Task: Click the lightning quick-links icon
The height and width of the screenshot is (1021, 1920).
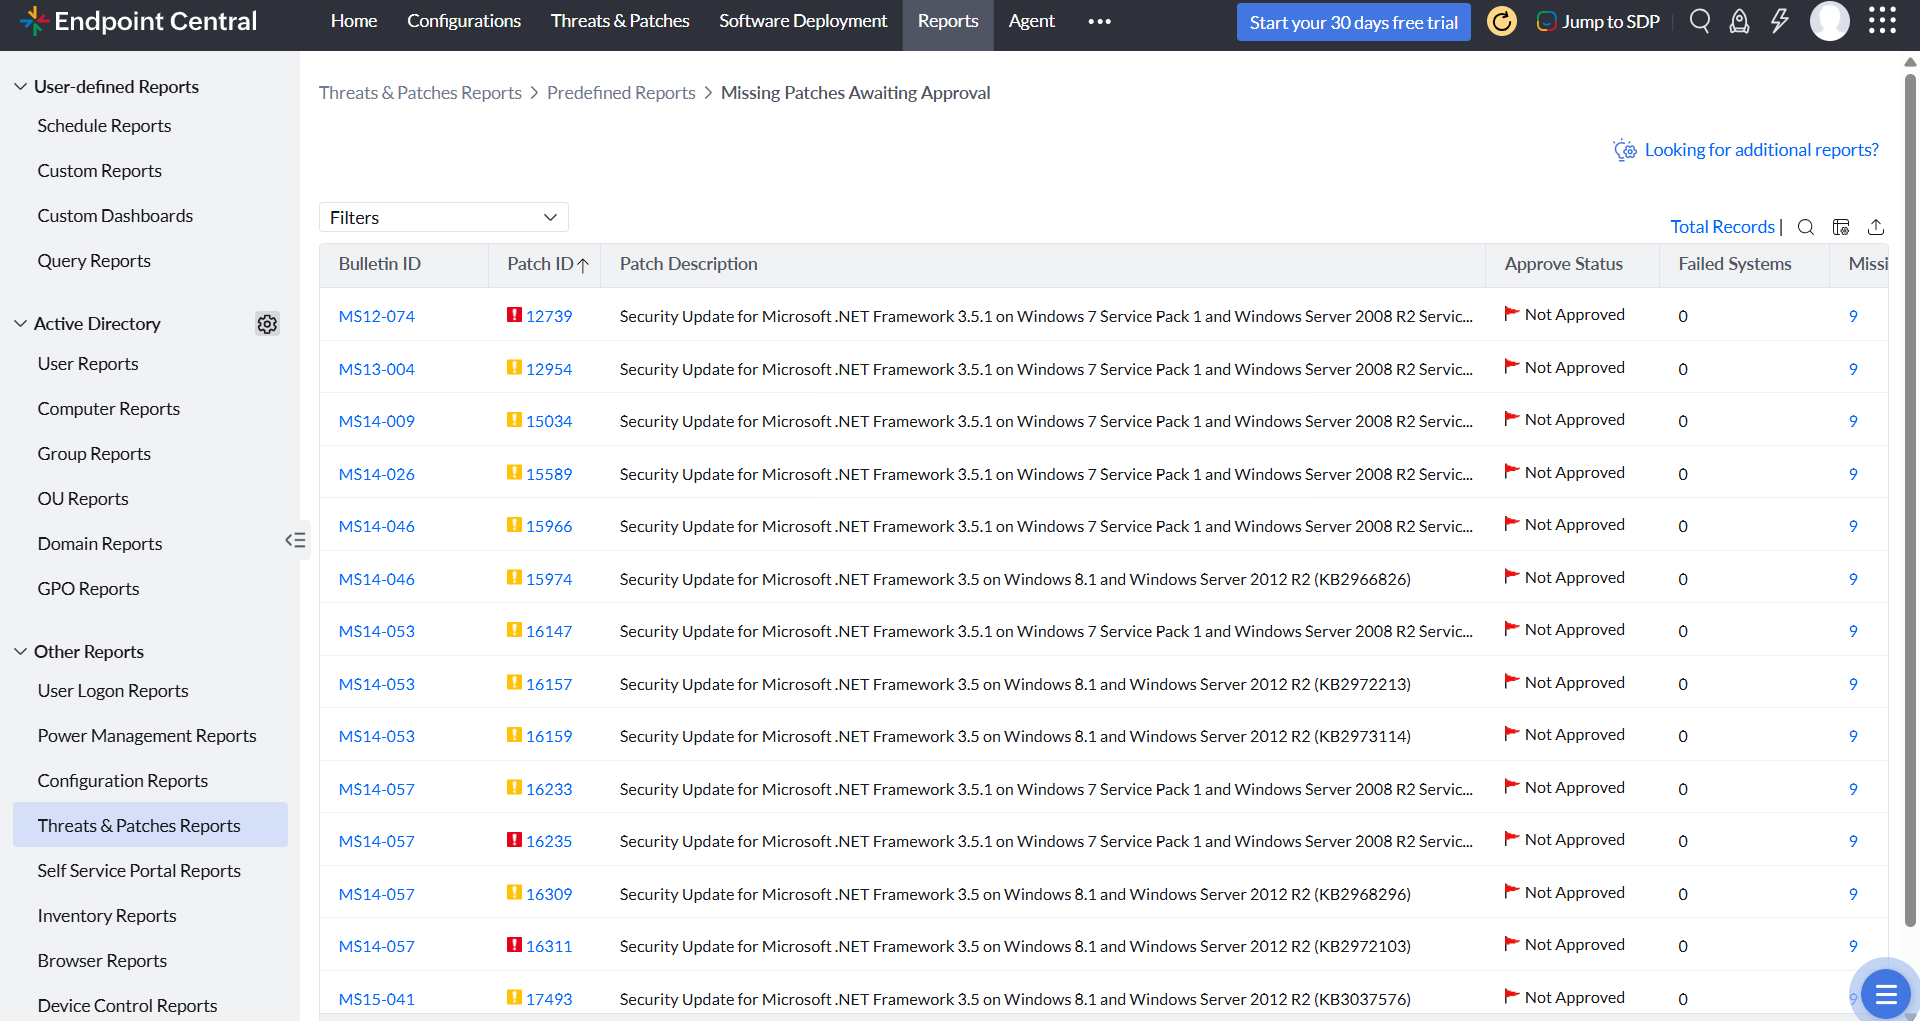Action: coord(1780,21)
